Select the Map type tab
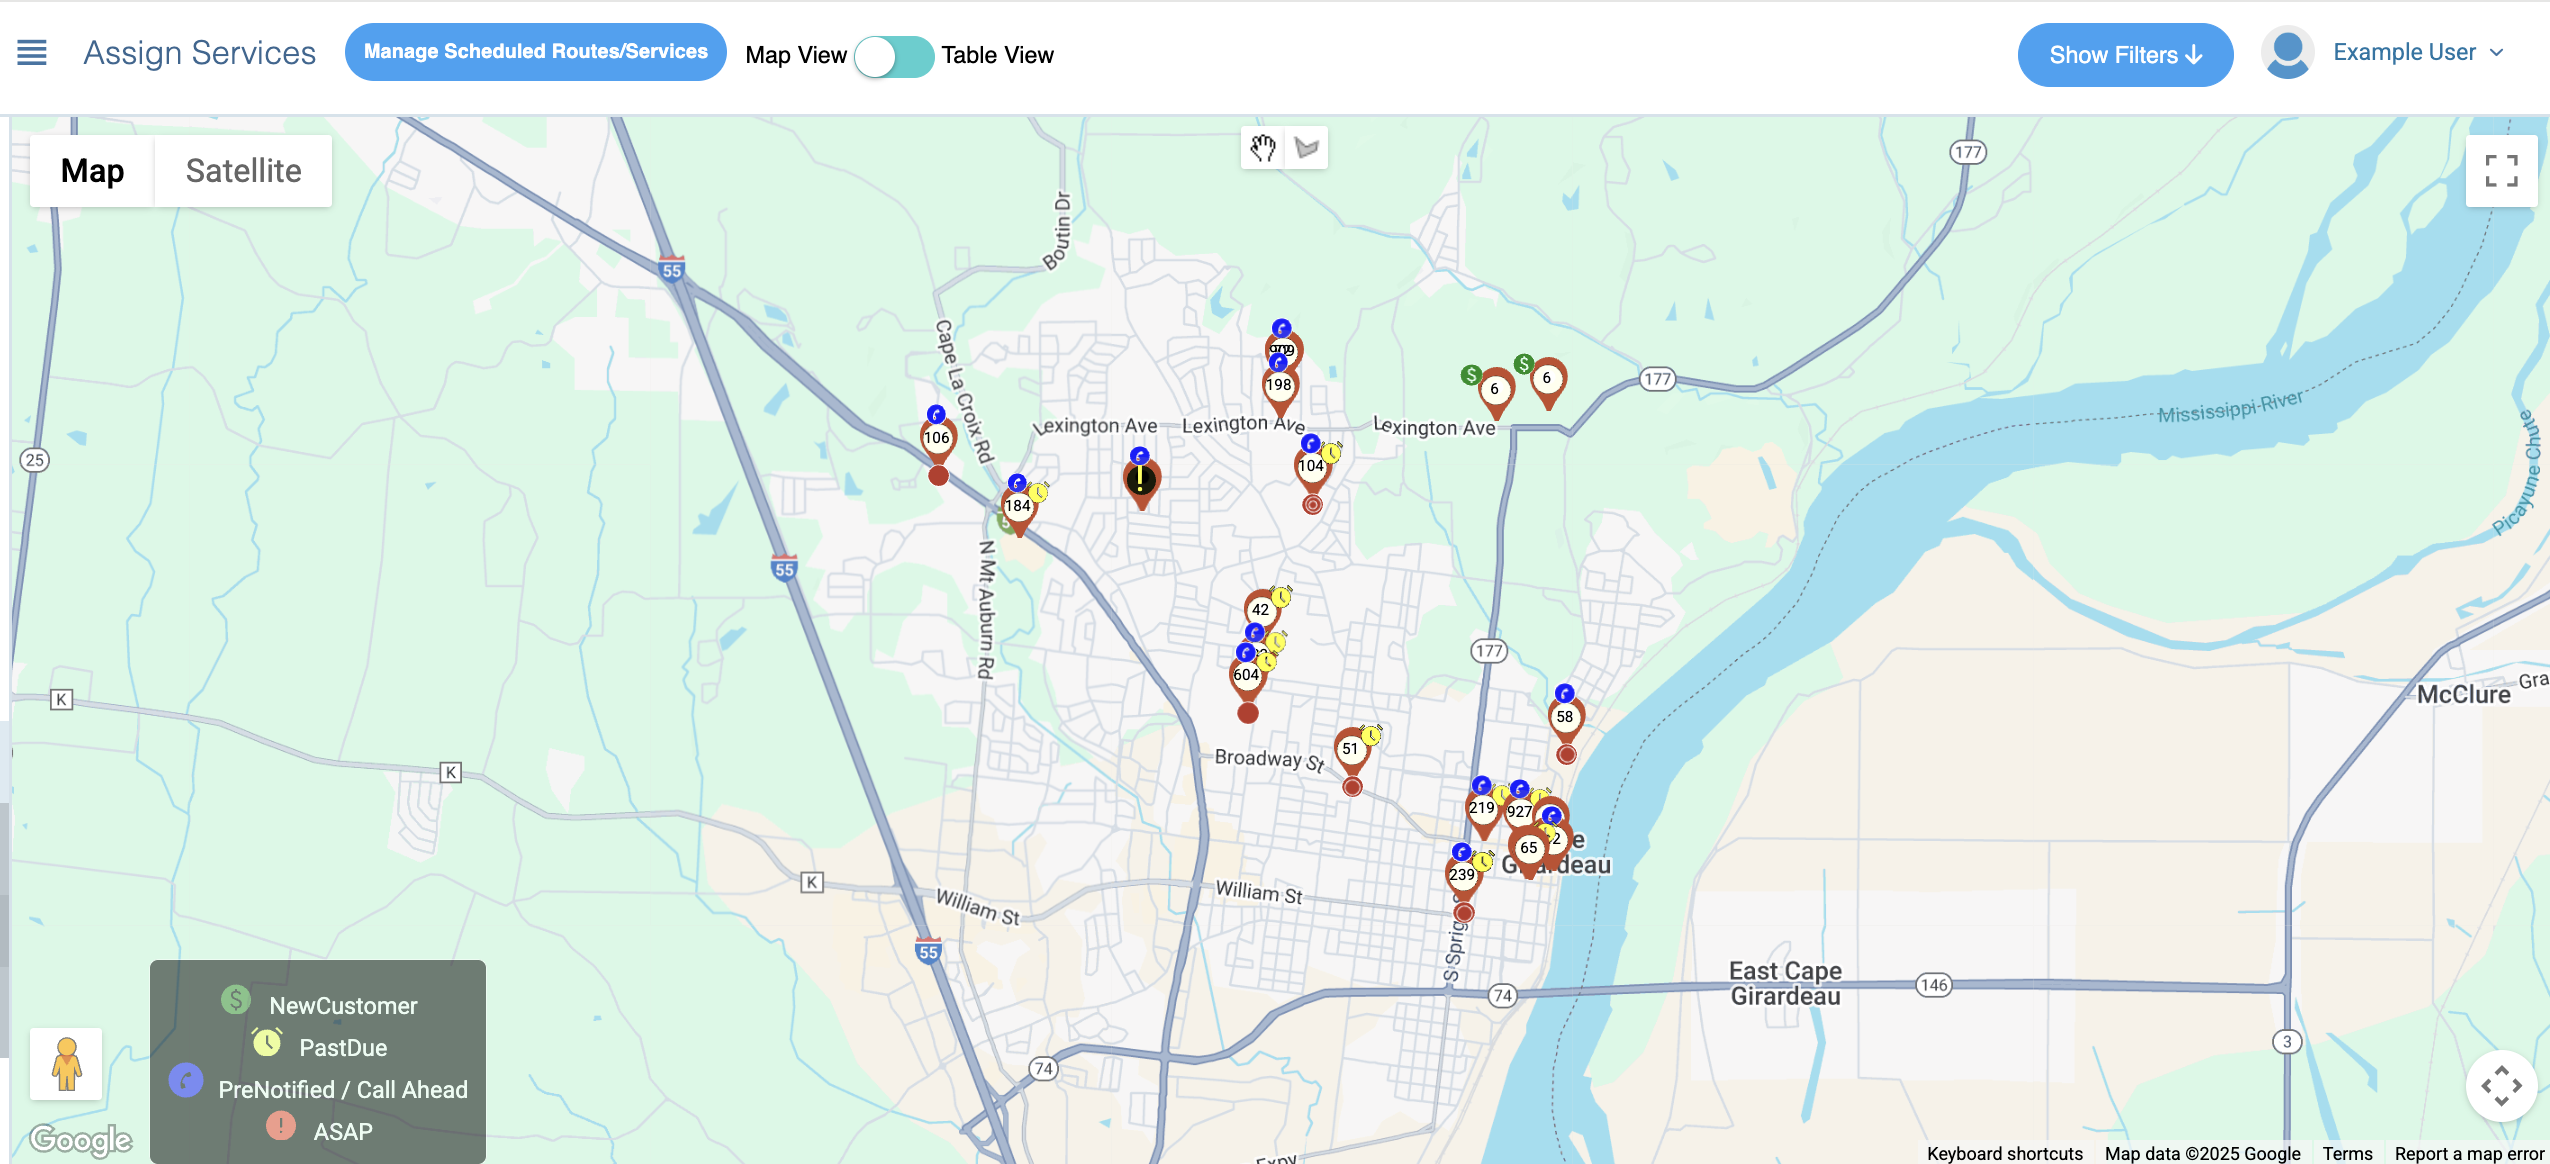The width and height of the screenshot is (2550, 1164). 92,171
